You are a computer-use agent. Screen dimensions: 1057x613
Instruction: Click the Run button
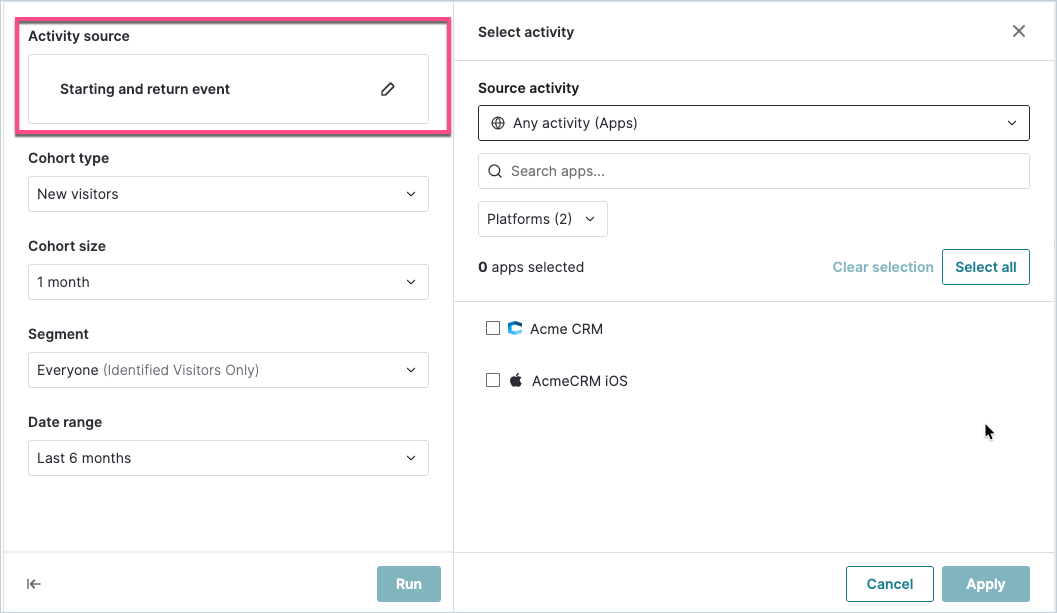[409, 584]
